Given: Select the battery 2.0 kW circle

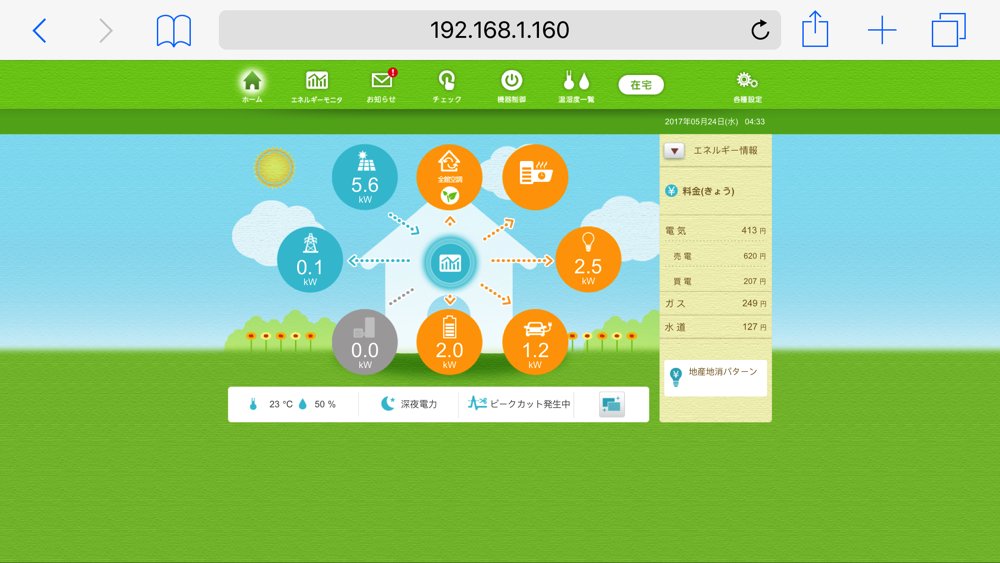Looking at the screenshot, I should 450,342.
